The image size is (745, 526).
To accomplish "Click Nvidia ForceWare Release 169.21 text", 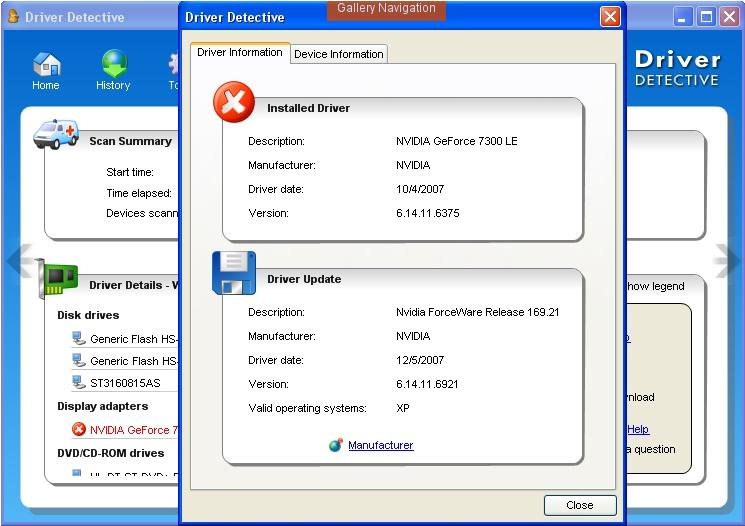I will pyautogui.click(x=478, y=312).
